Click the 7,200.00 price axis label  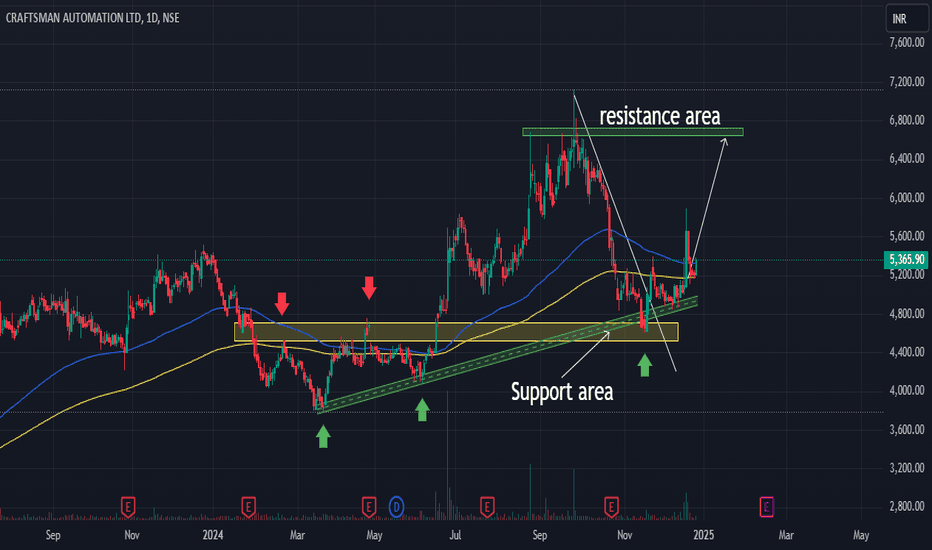(906, 81)
